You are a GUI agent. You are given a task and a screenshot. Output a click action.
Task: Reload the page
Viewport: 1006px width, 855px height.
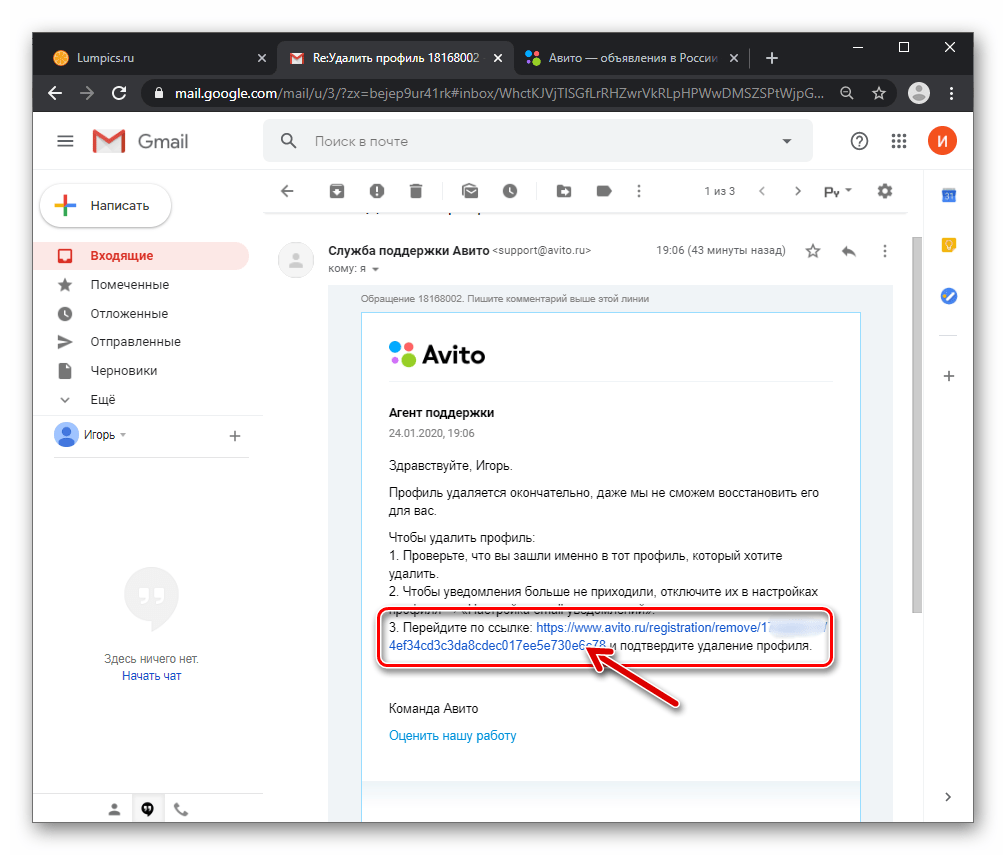[x=119, y=94]
